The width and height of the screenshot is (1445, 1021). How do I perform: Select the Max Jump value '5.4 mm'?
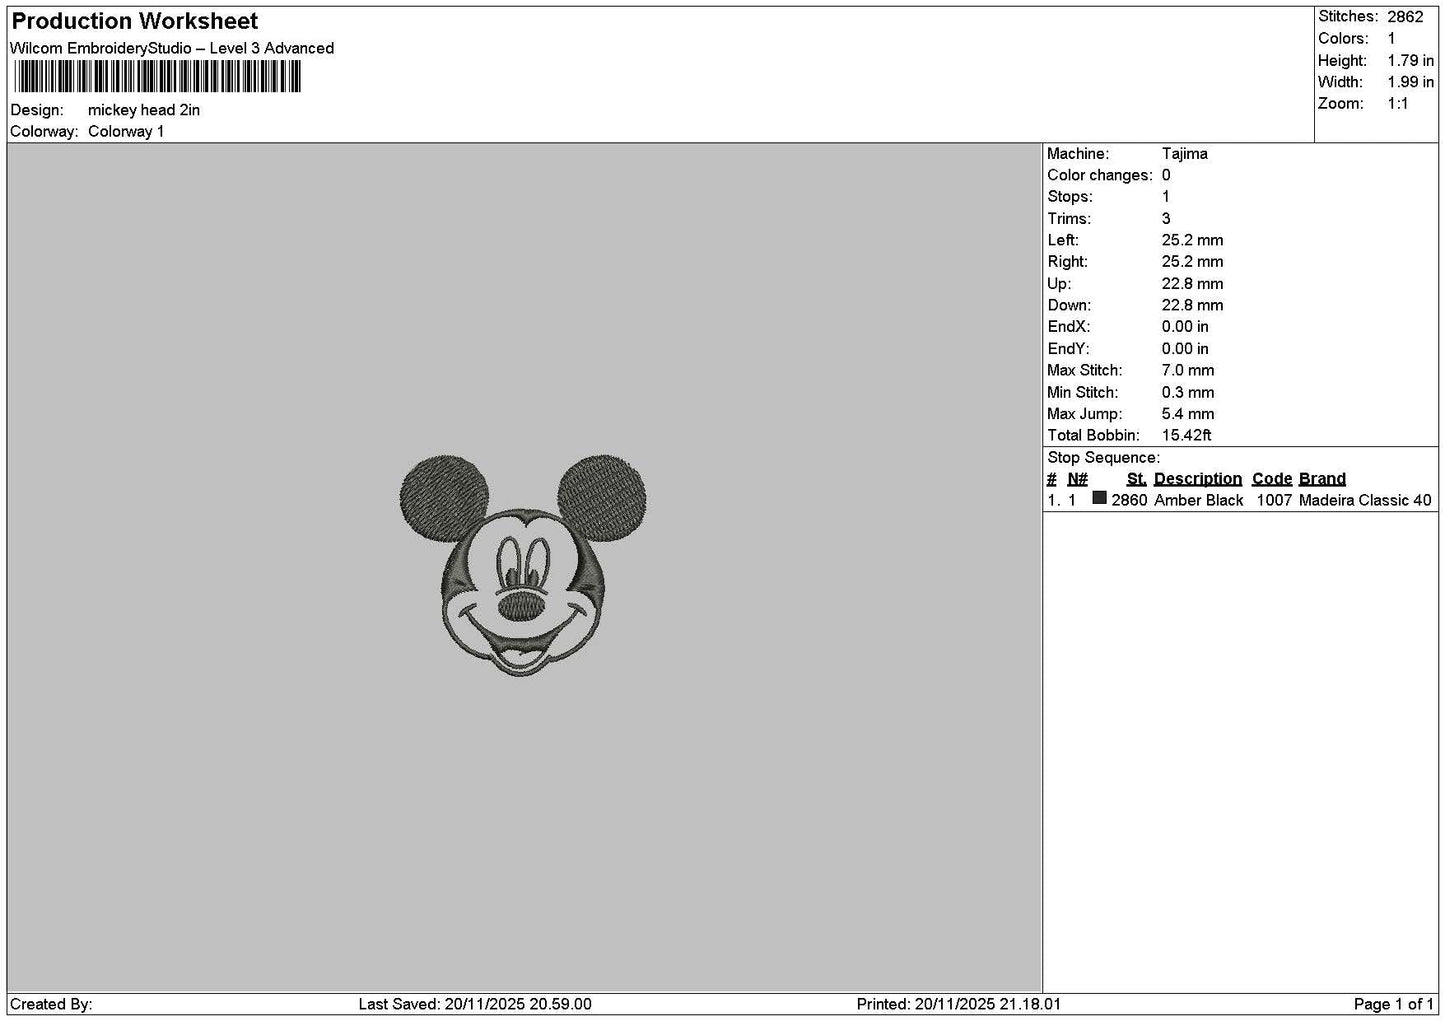click(1188, 414)
